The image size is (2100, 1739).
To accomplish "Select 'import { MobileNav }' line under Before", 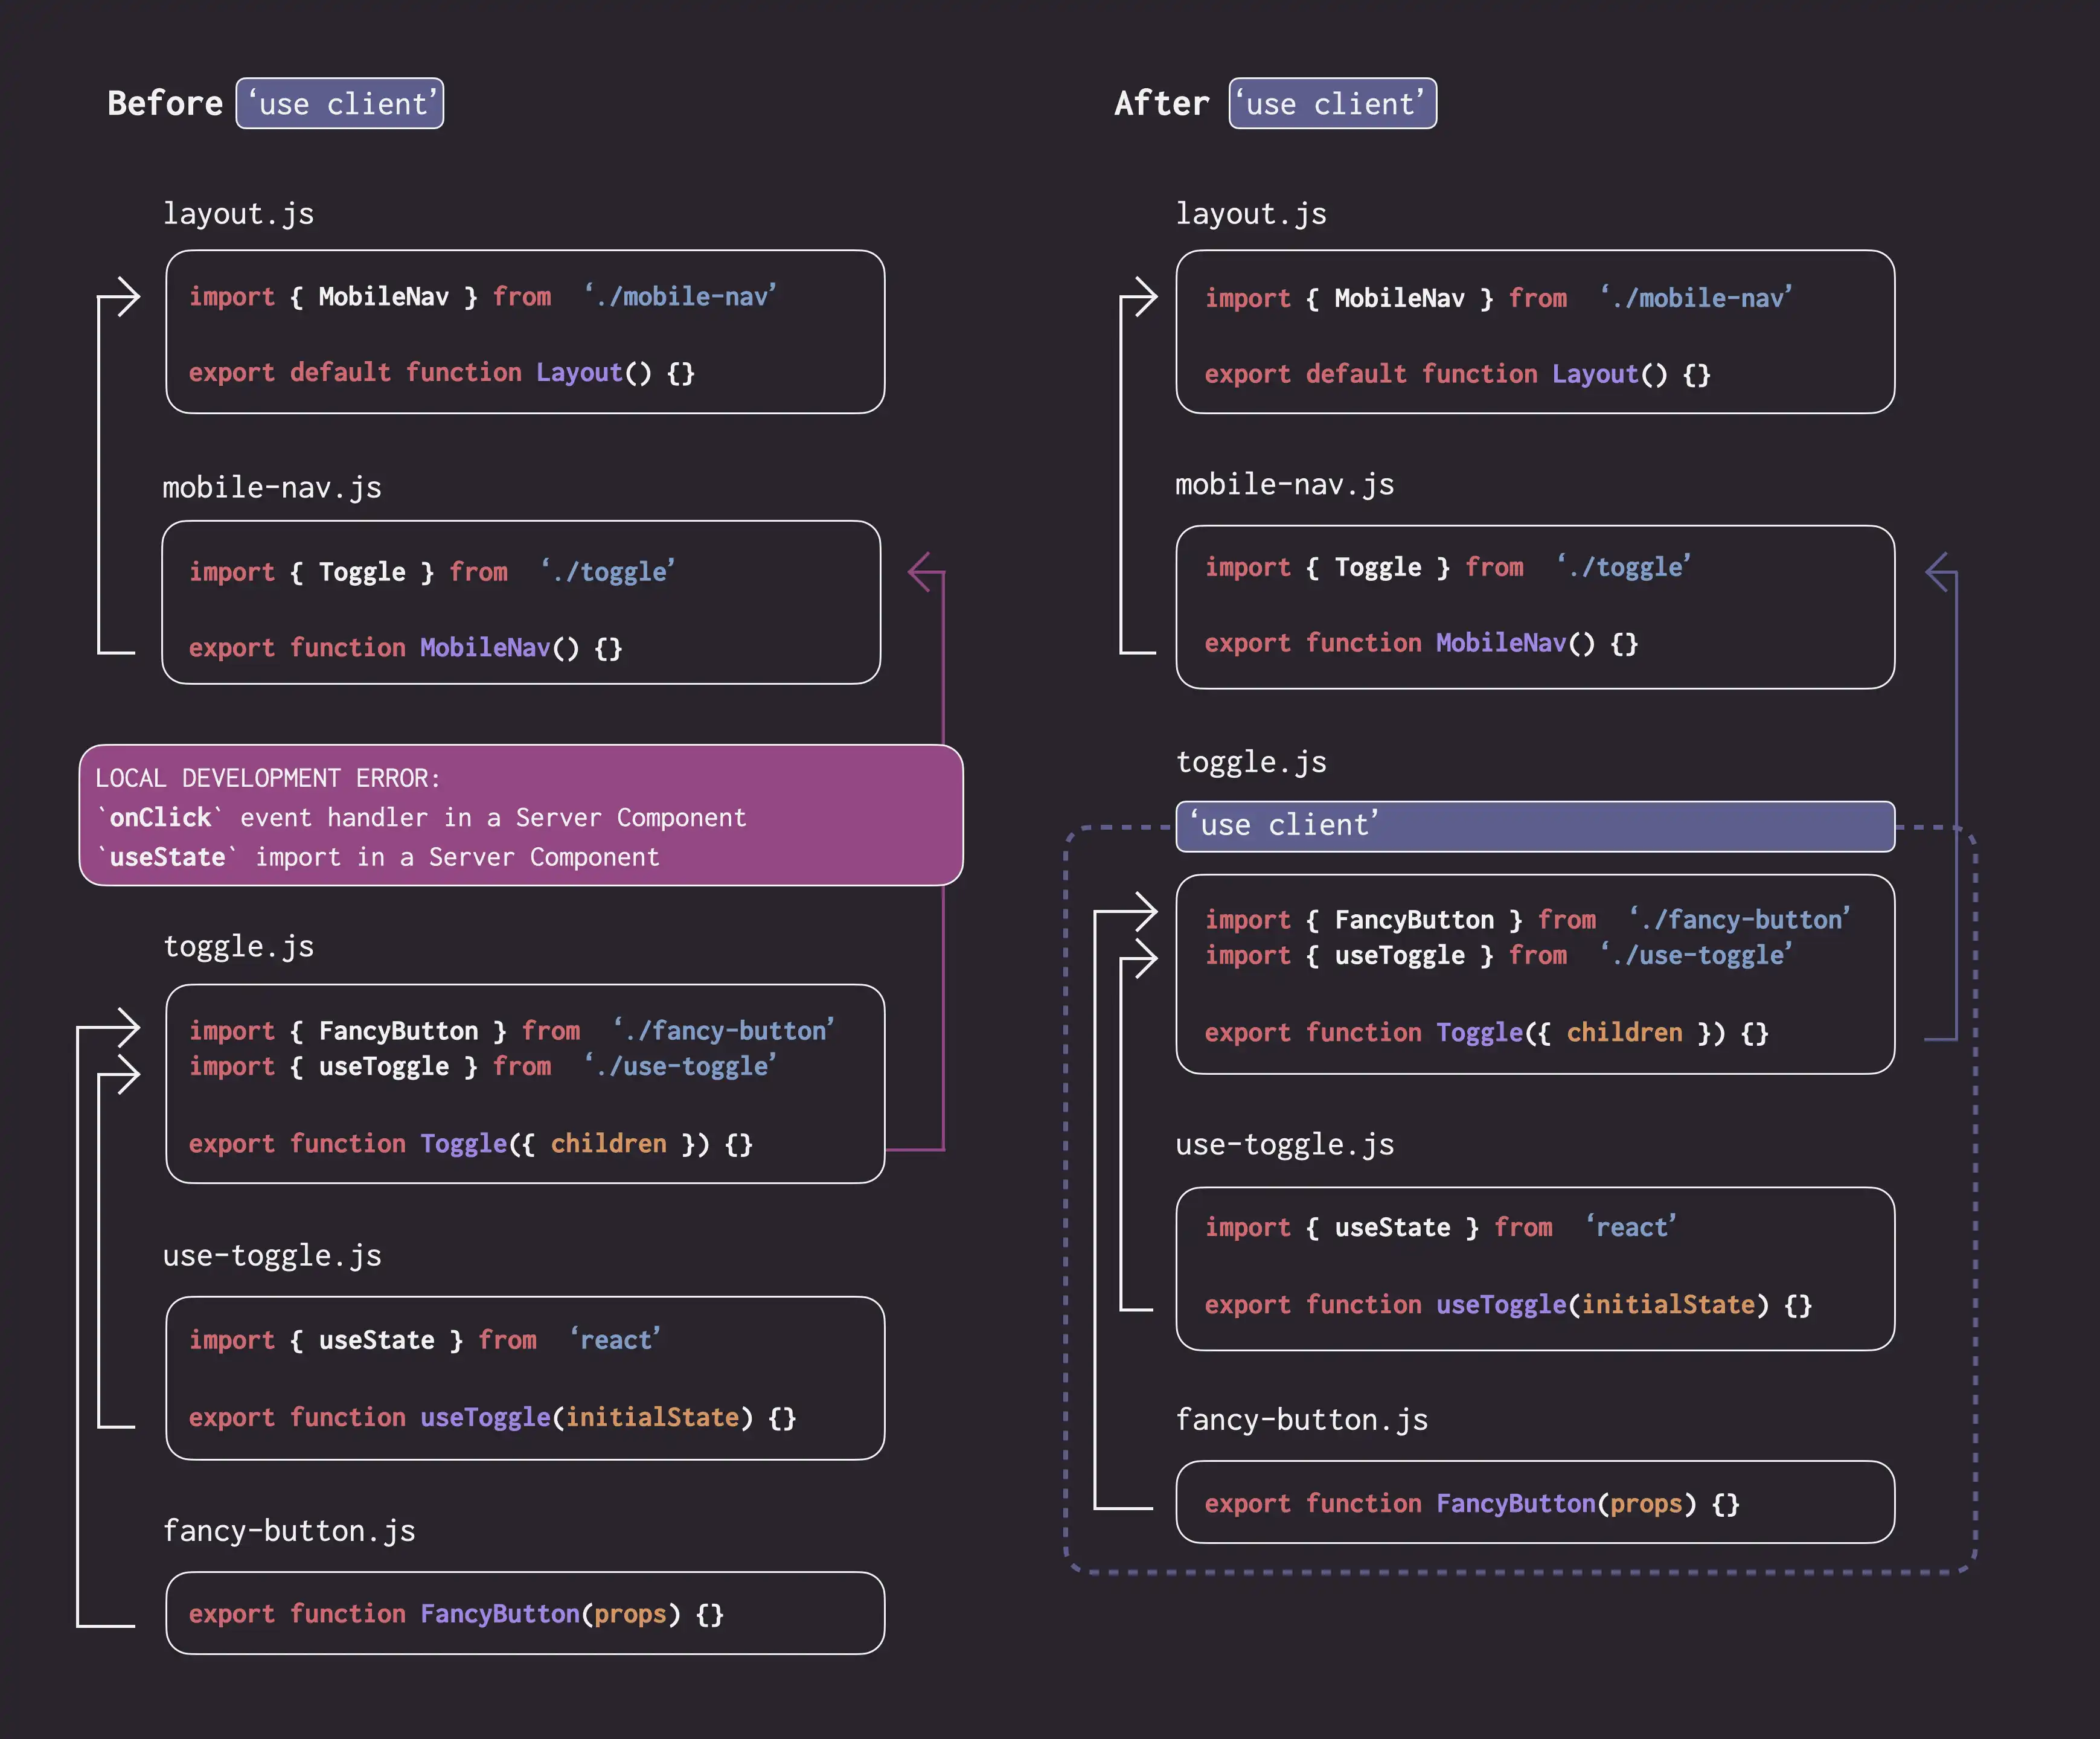I will [x=483, y=296].
